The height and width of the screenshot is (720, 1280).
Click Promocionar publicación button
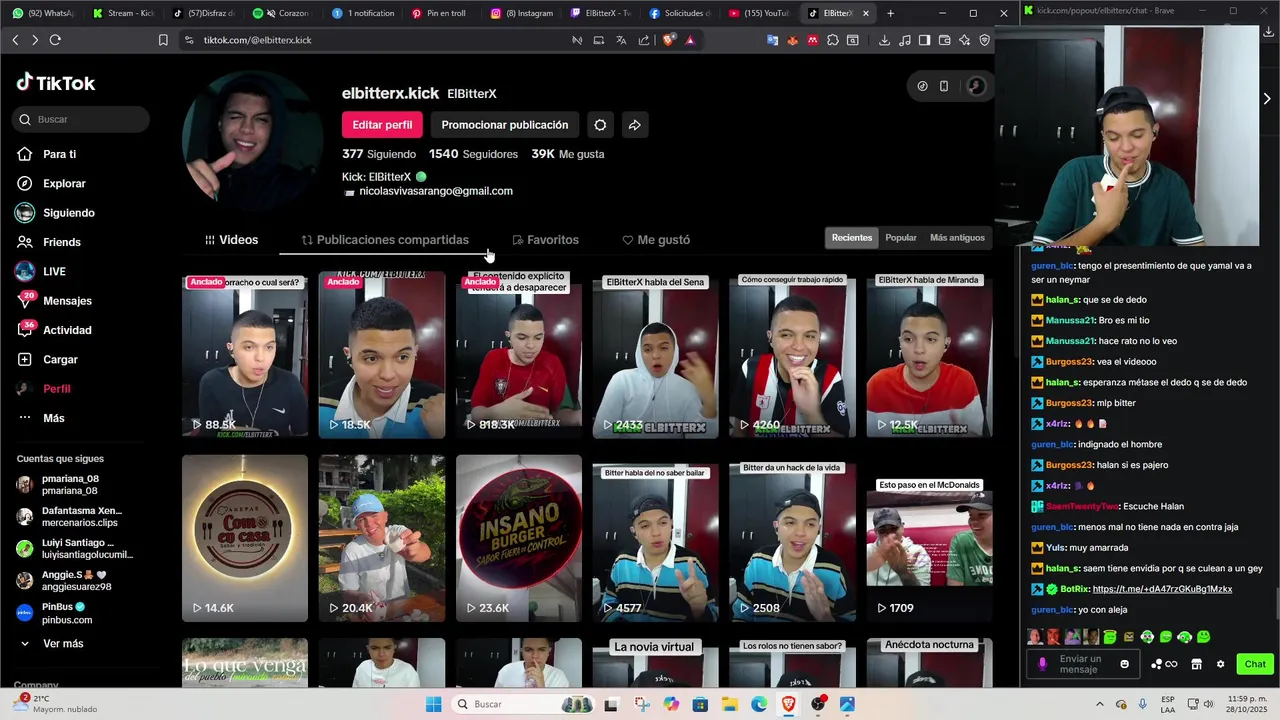pos(504,125)
